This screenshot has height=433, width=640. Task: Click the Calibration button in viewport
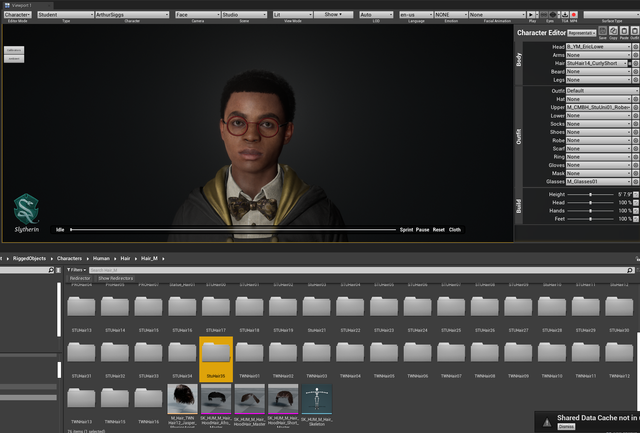[x=14, y=50]
